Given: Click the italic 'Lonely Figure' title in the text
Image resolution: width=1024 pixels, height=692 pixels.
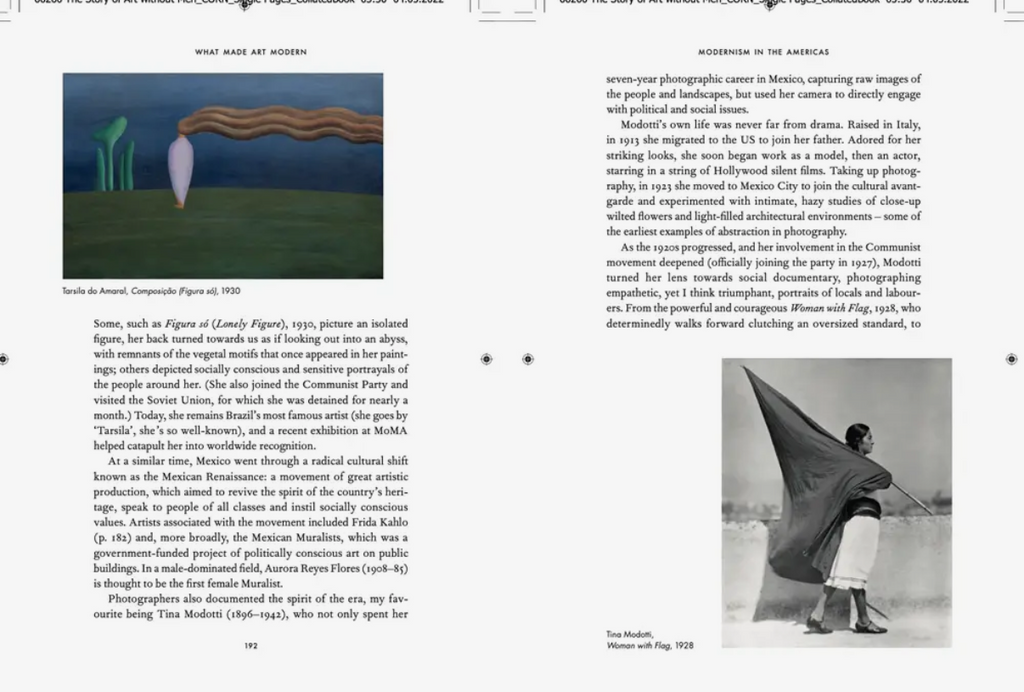Looking at the screenshot, I should [249, 324].
